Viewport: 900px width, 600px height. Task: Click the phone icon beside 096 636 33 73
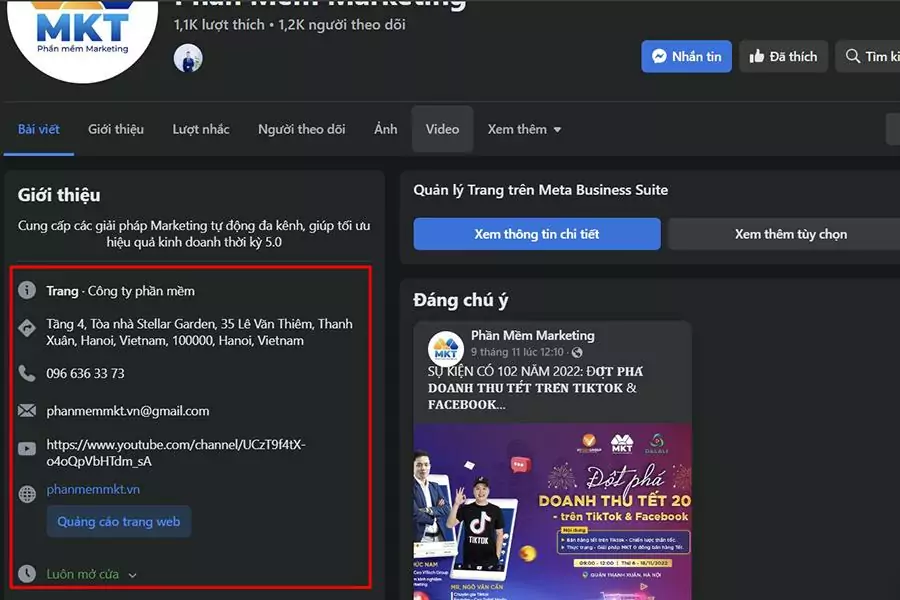27,373
